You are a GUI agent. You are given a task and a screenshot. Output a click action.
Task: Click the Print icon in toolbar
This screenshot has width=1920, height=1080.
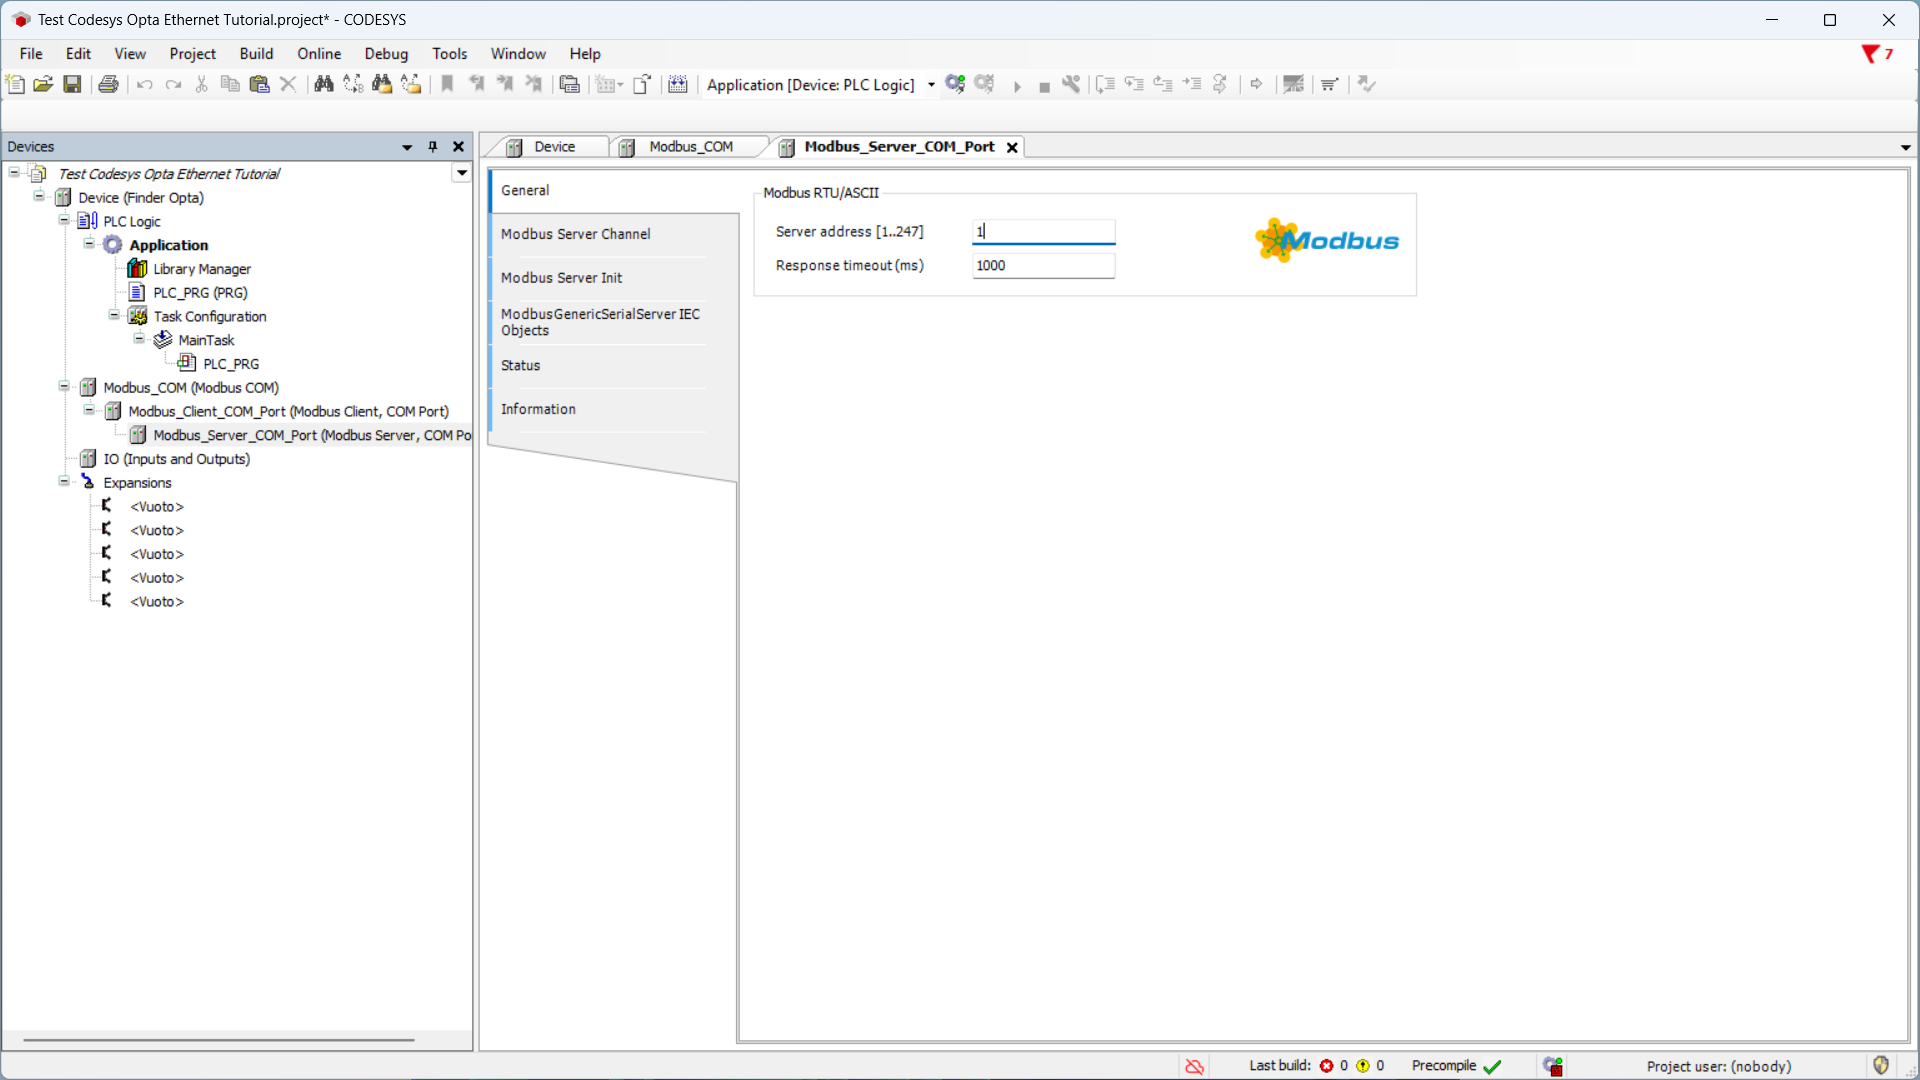tap(108, 84)
